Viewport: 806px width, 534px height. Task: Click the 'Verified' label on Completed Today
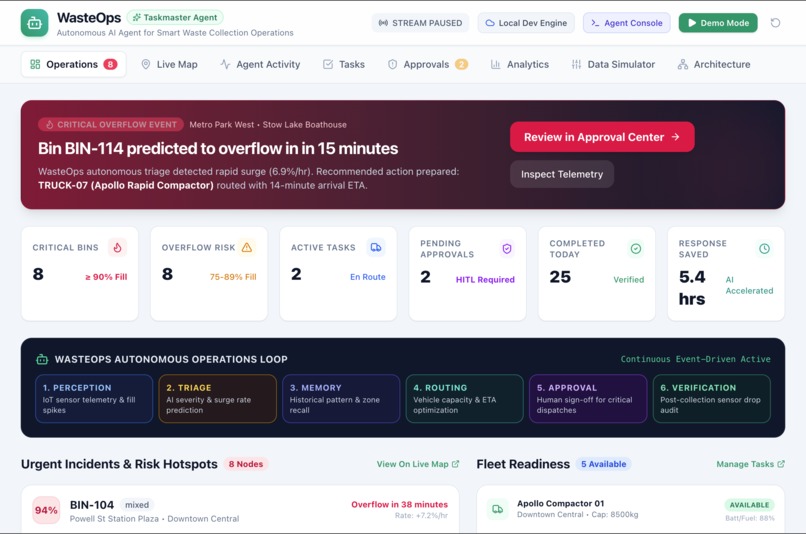coord(628,280)
